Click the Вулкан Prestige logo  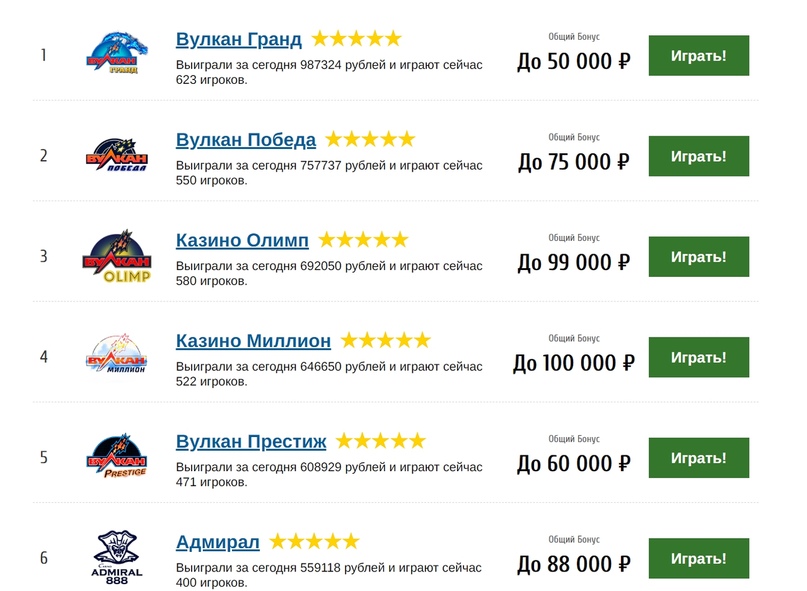117,456
